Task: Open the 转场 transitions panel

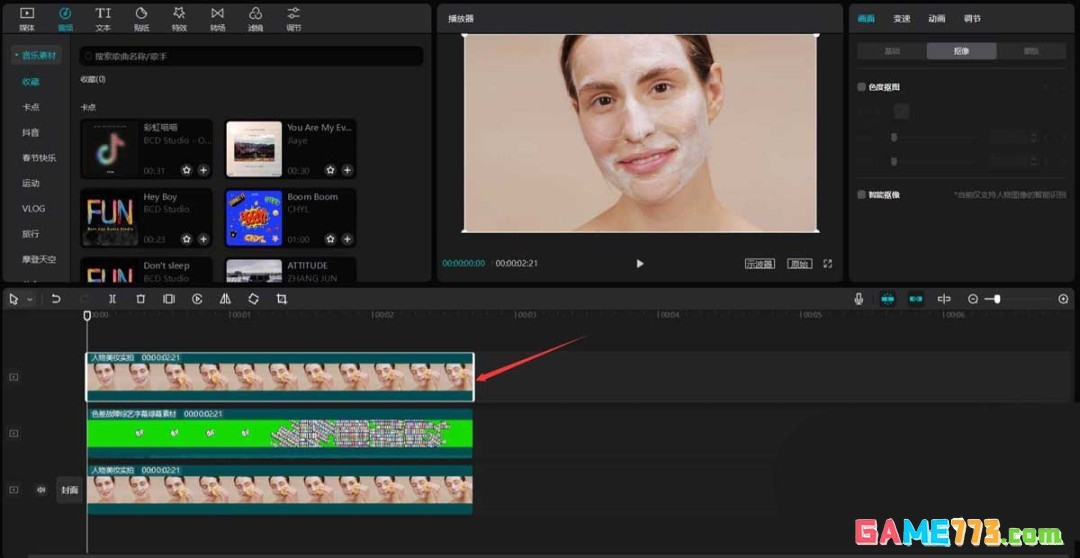Action: point(217,18)
